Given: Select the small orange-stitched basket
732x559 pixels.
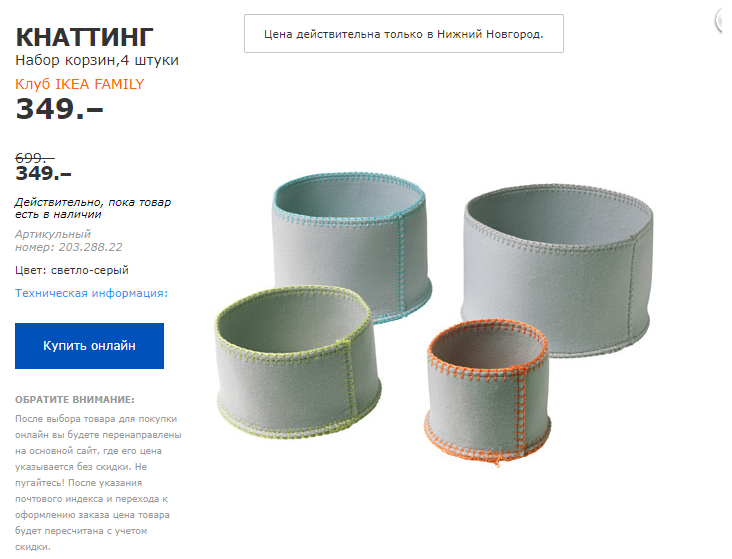Looking at the screenshot, I should click(487, 391).
